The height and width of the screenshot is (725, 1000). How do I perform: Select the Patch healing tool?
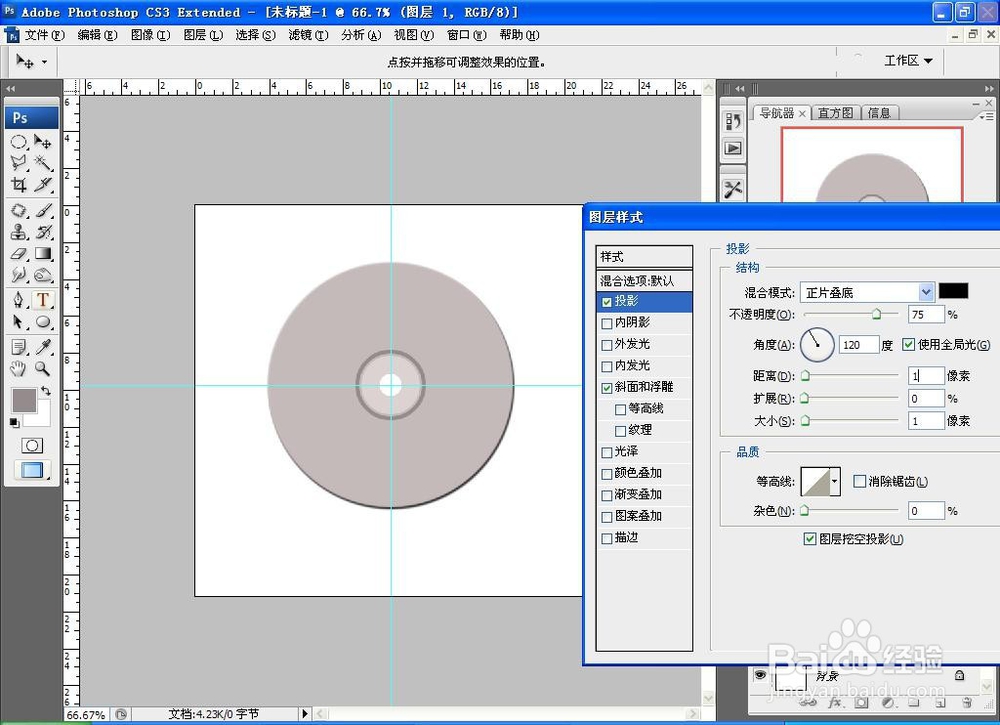click(19, 210)
